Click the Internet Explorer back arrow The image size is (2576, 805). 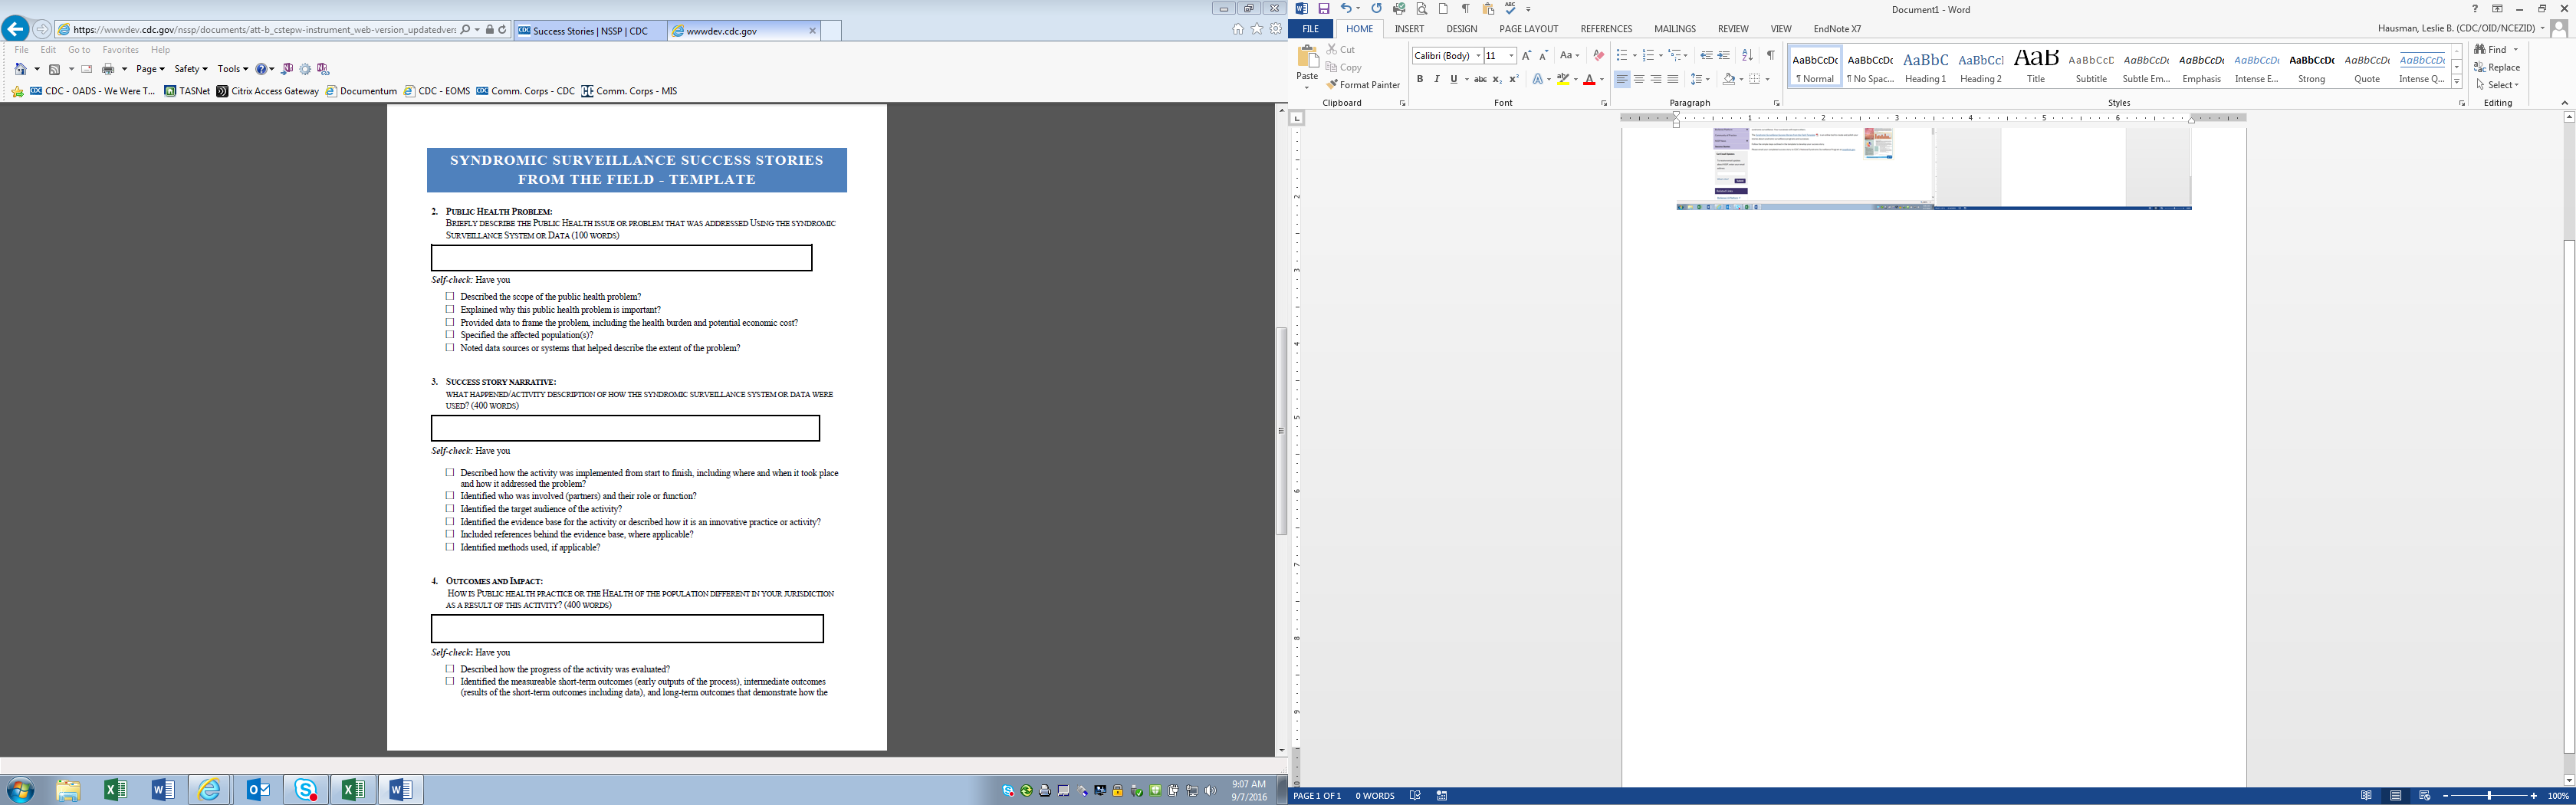pos(16,29)
